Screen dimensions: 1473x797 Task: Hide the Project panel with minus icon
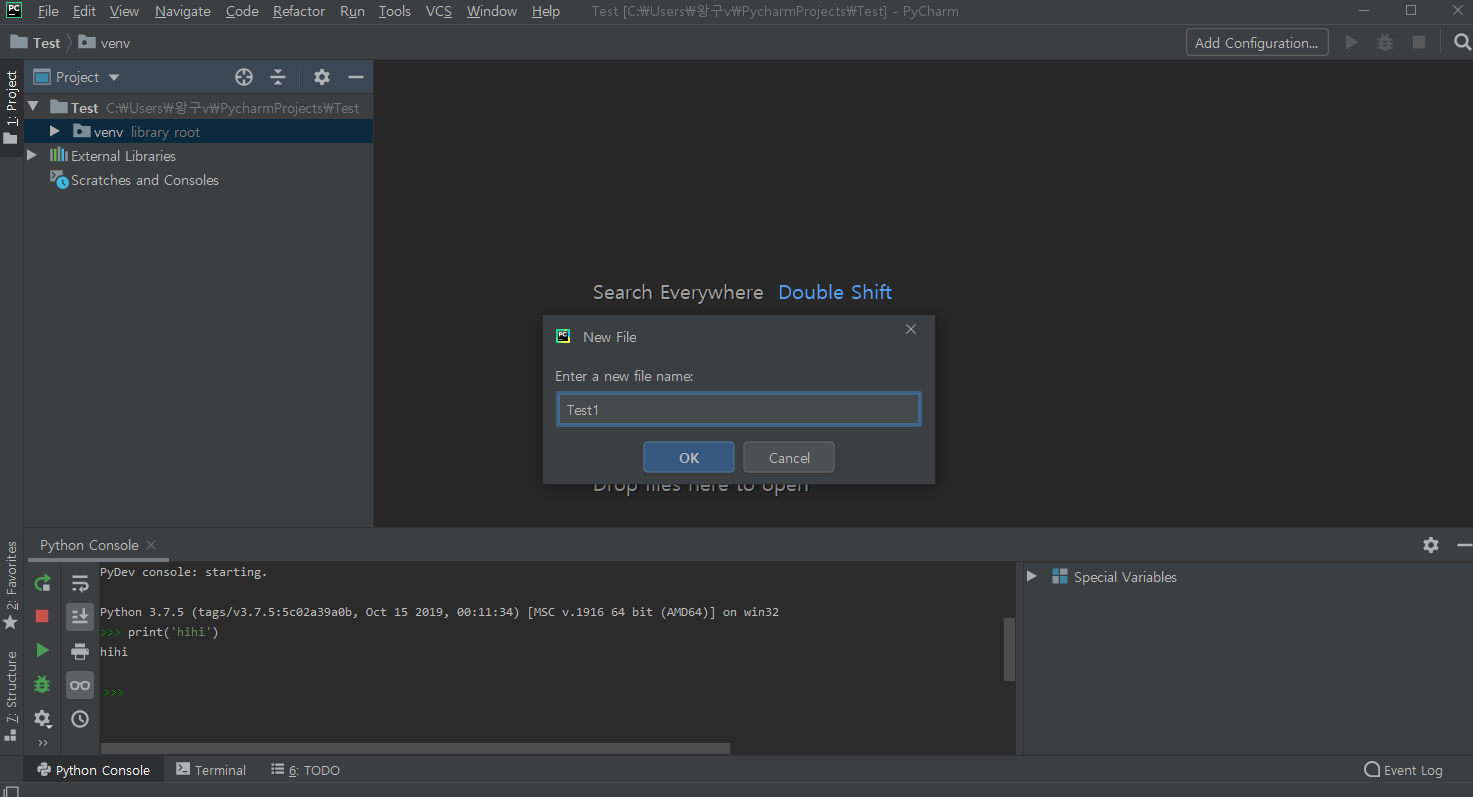[356, 77]
